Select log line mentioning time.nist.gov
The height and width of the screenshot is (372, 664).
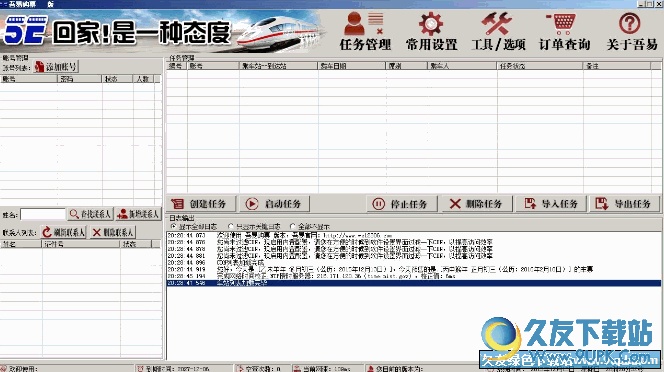tap(414, 276)
